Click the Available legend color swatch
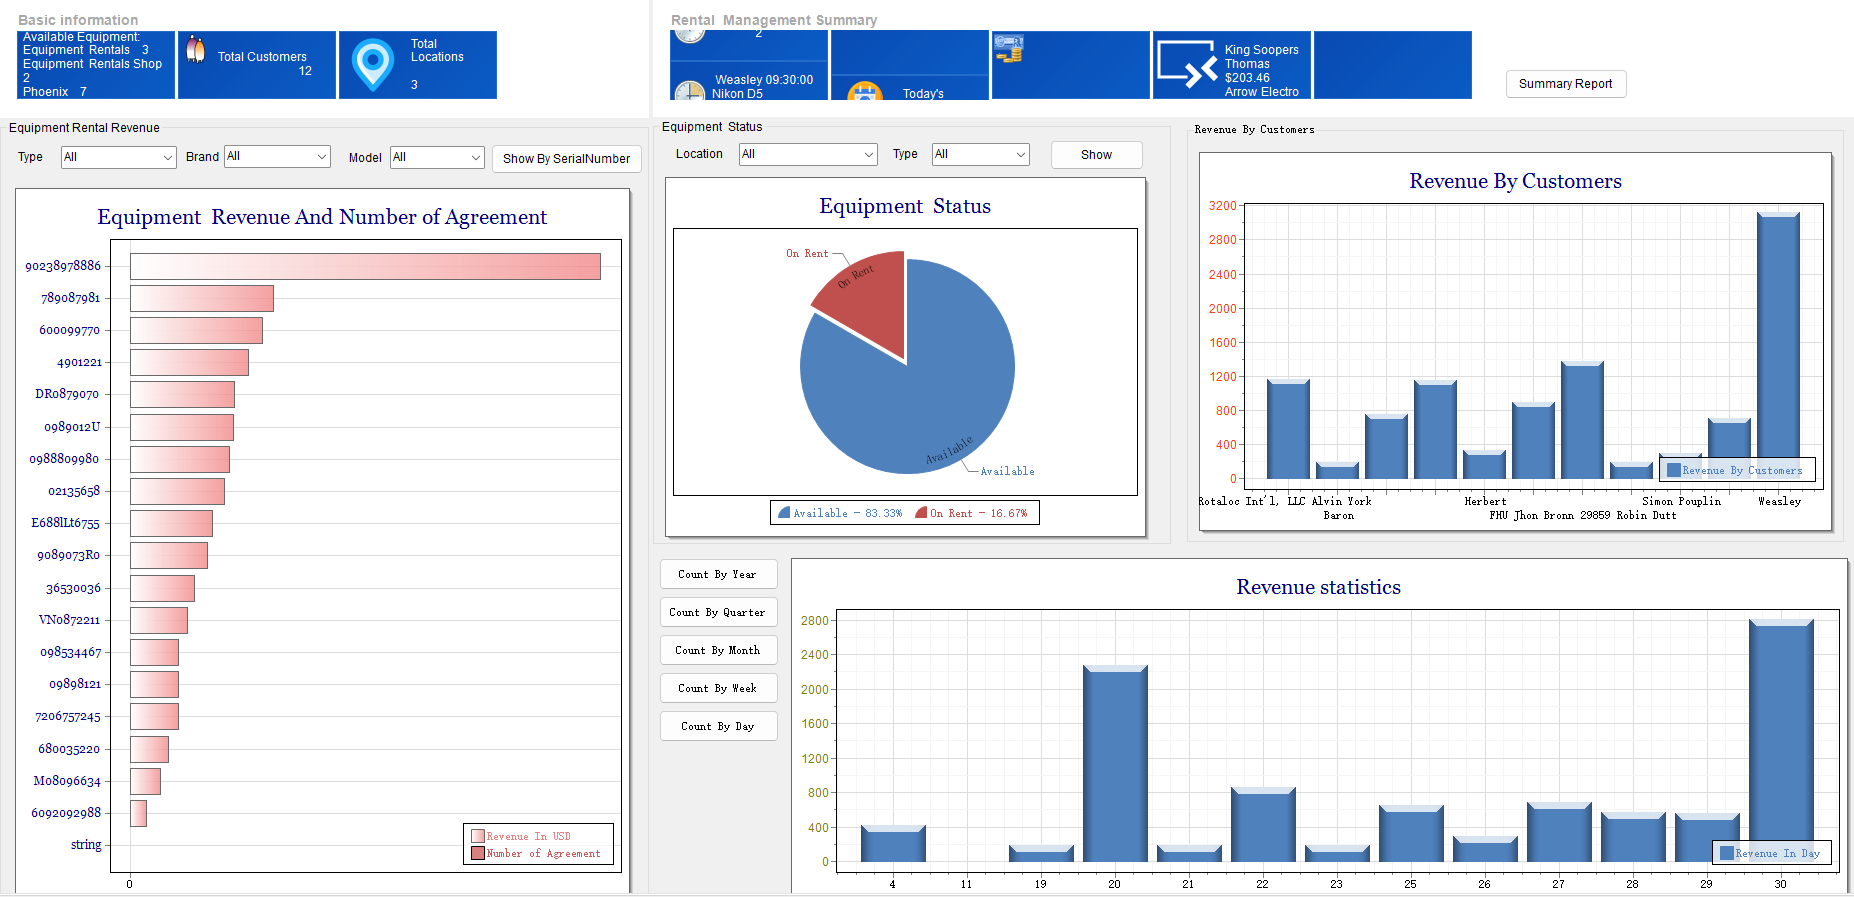 pos(784,513)
